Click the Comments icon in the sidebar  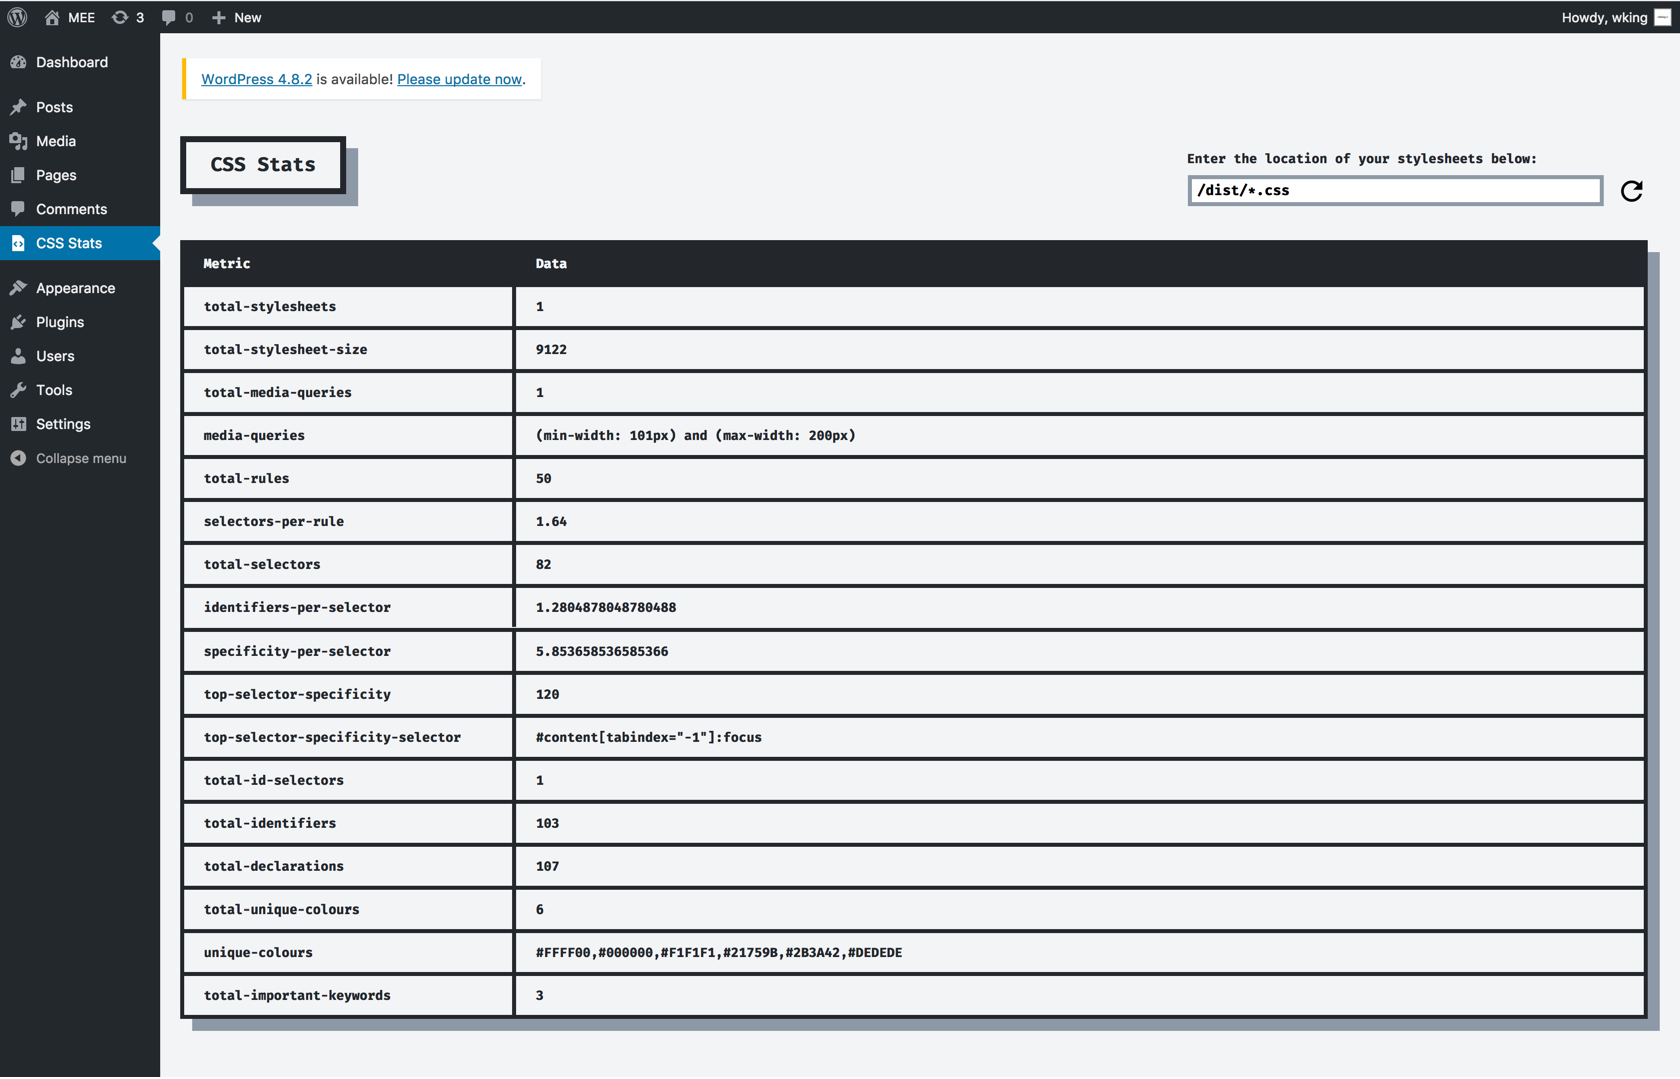(18, 209)
